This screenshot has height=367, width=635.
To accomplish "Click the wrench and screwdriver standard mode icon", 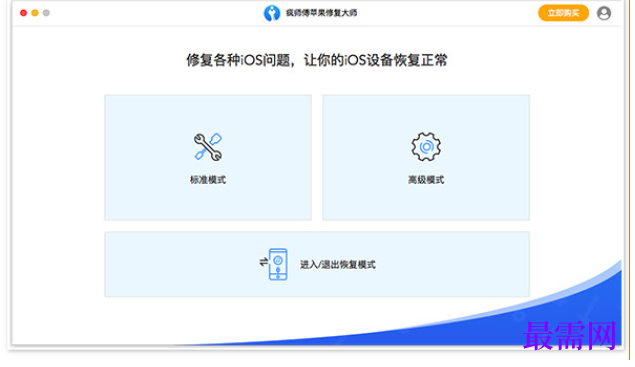I will tap(208, 147).
